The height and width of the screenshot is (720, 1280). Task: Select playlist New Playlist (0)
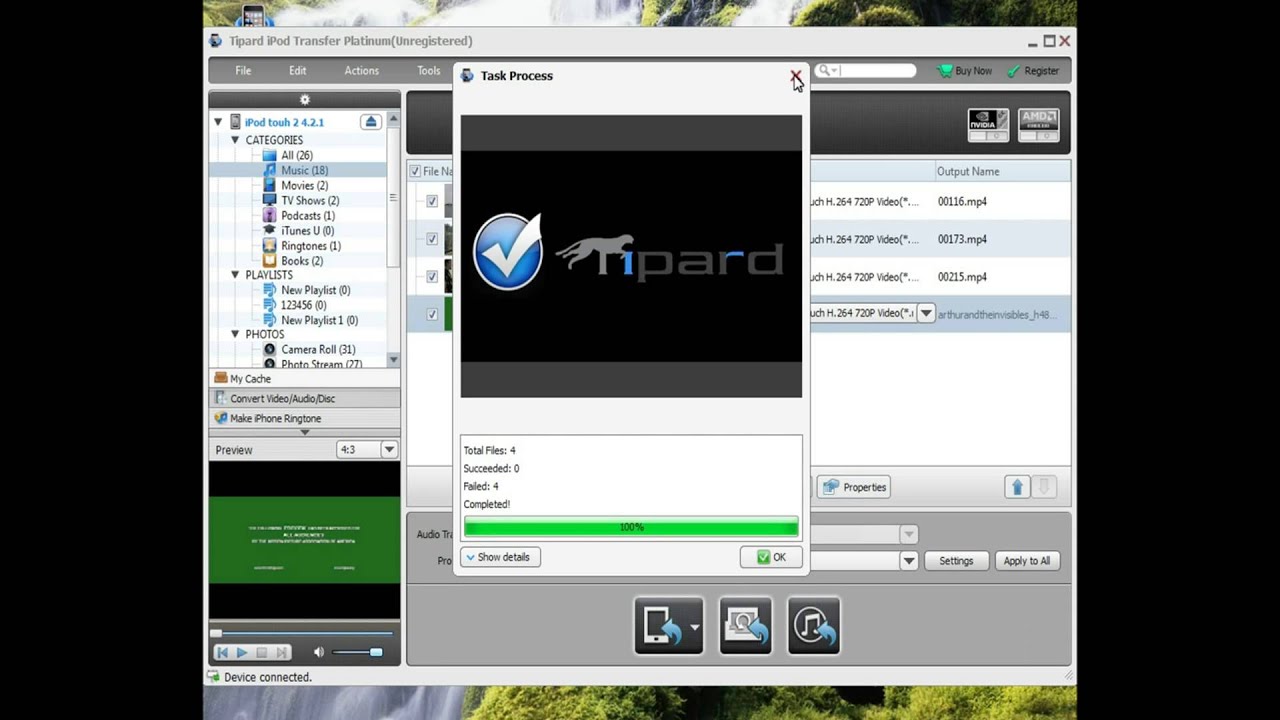(315, 290)
